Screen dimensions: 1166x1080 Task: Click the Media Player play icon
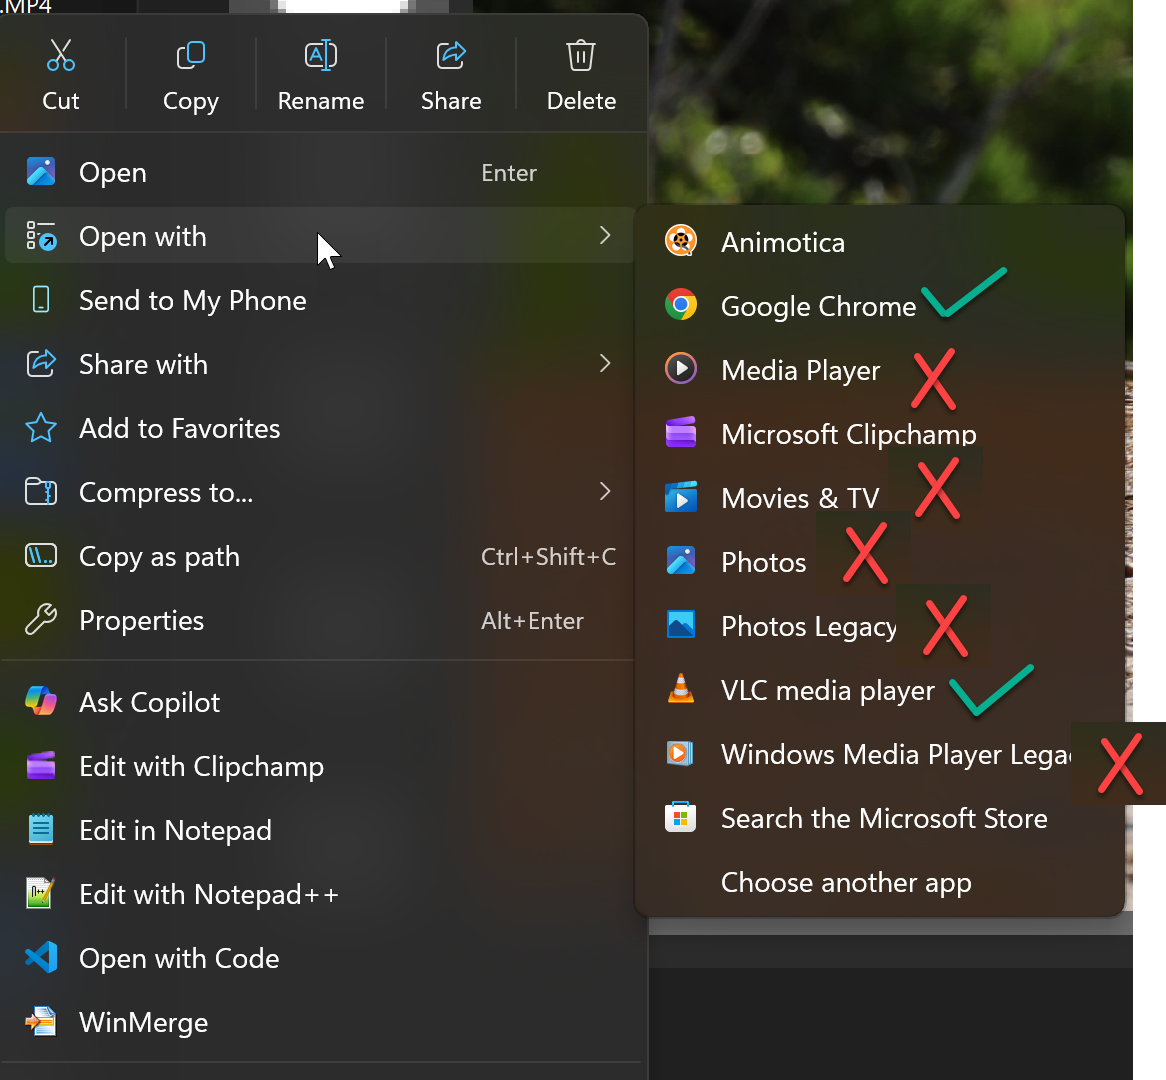point(680,369)
